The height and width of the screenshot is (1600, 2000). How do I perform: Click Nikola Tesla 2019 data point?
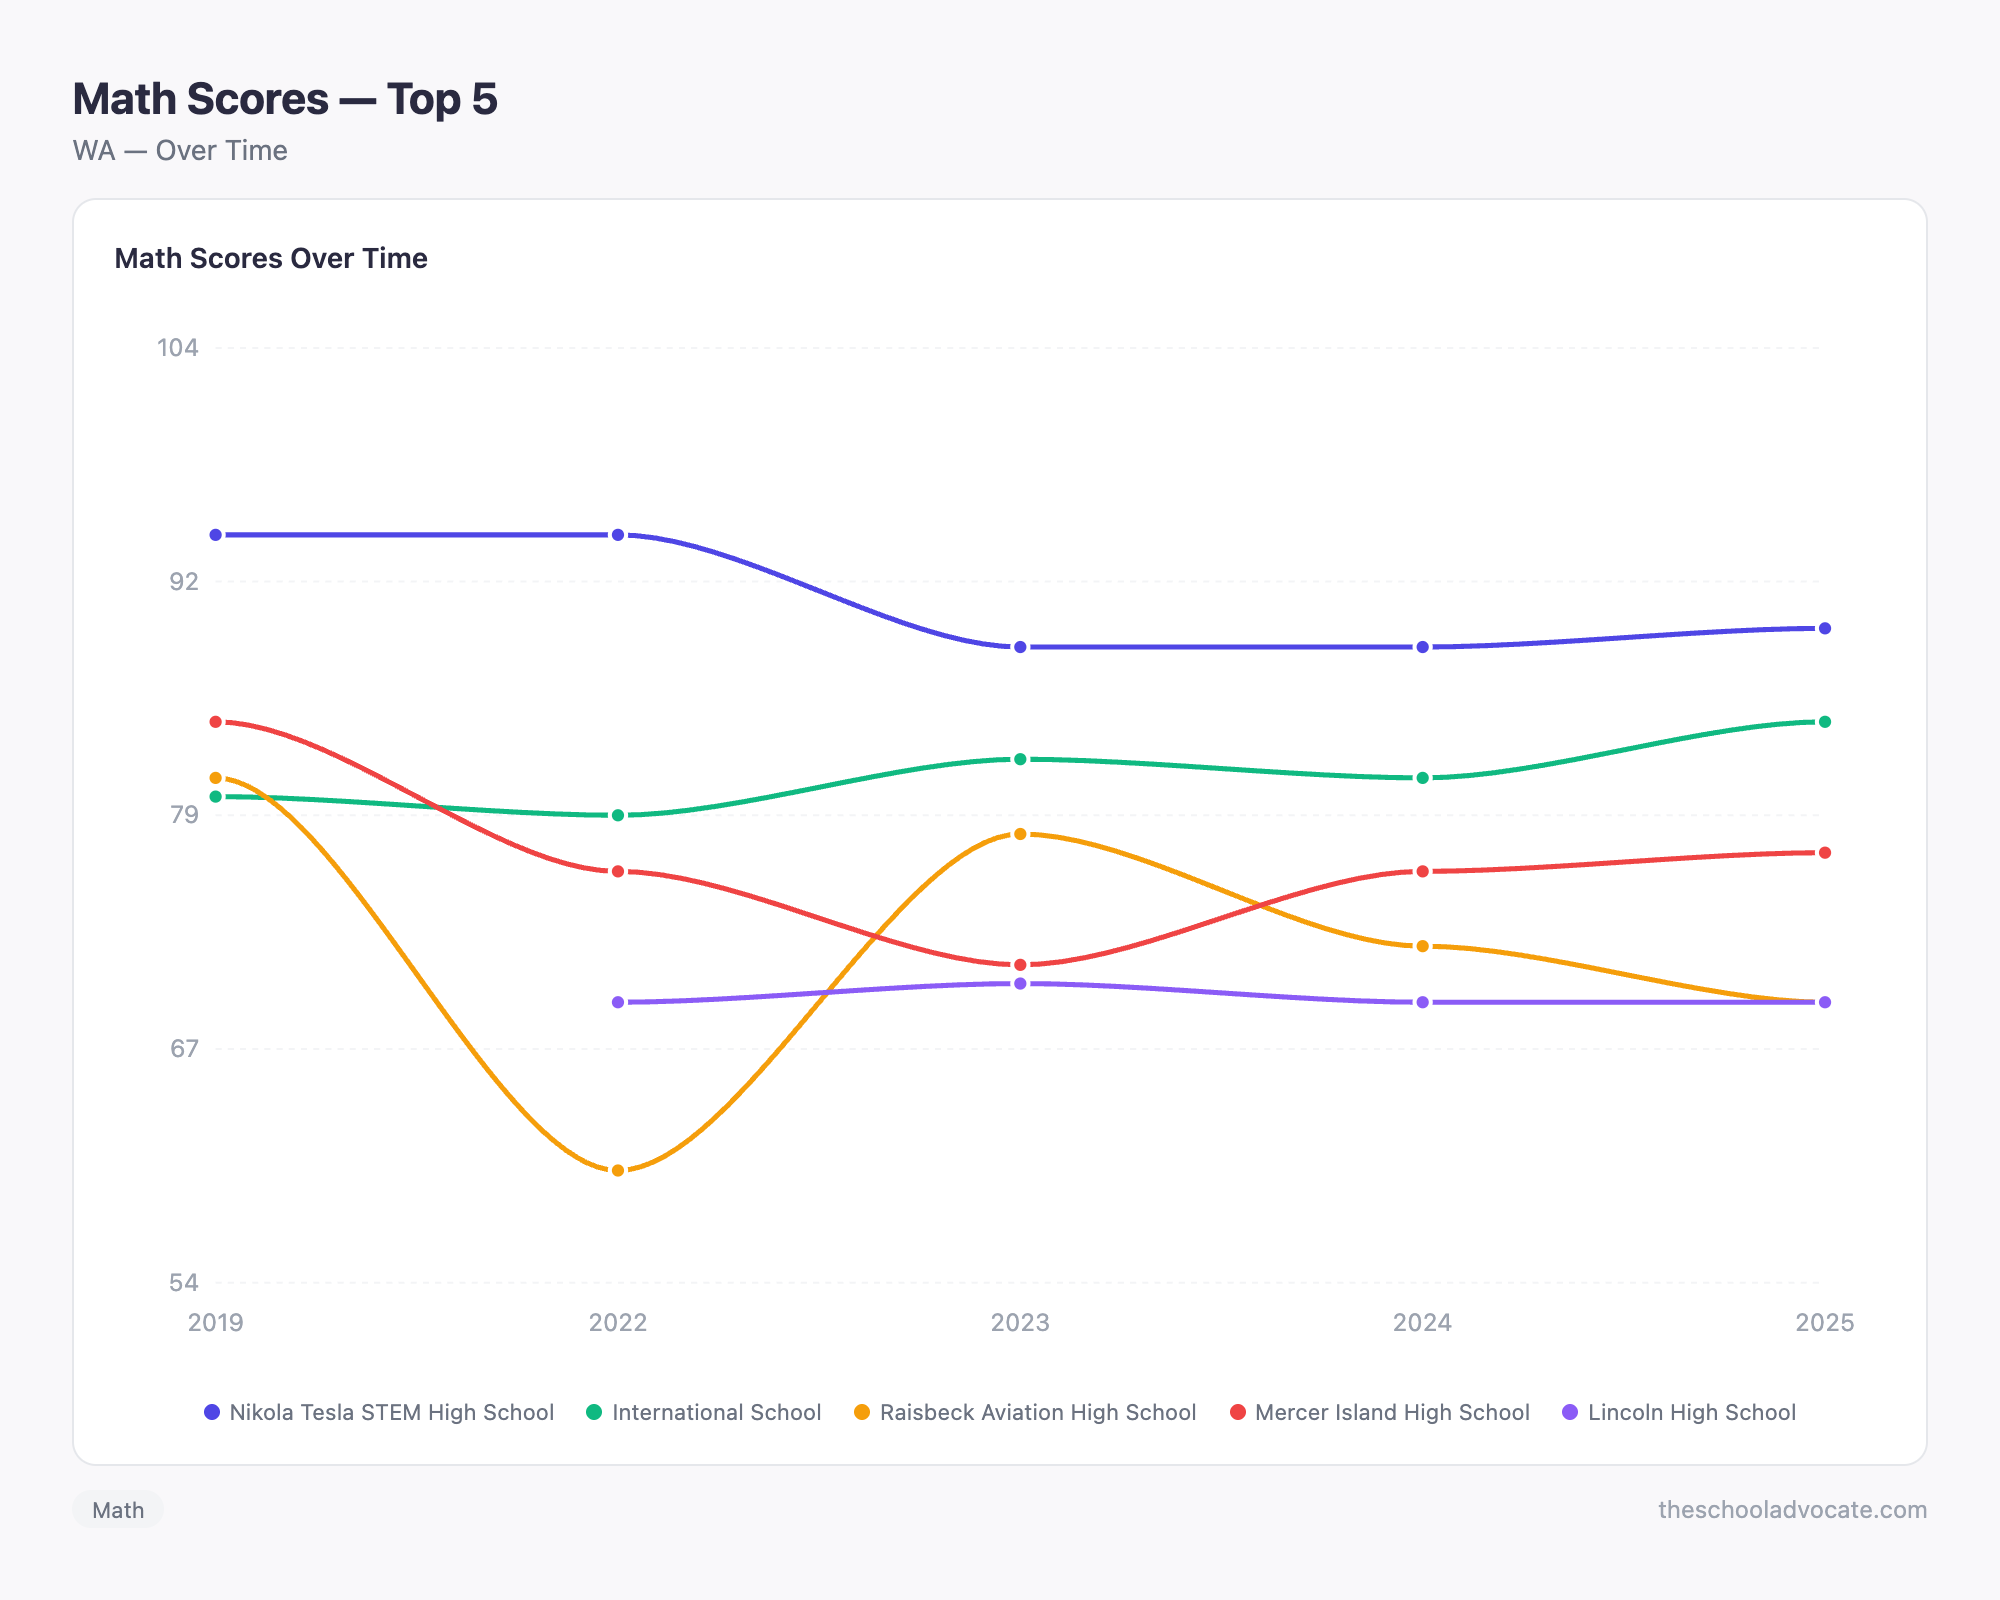216,535
